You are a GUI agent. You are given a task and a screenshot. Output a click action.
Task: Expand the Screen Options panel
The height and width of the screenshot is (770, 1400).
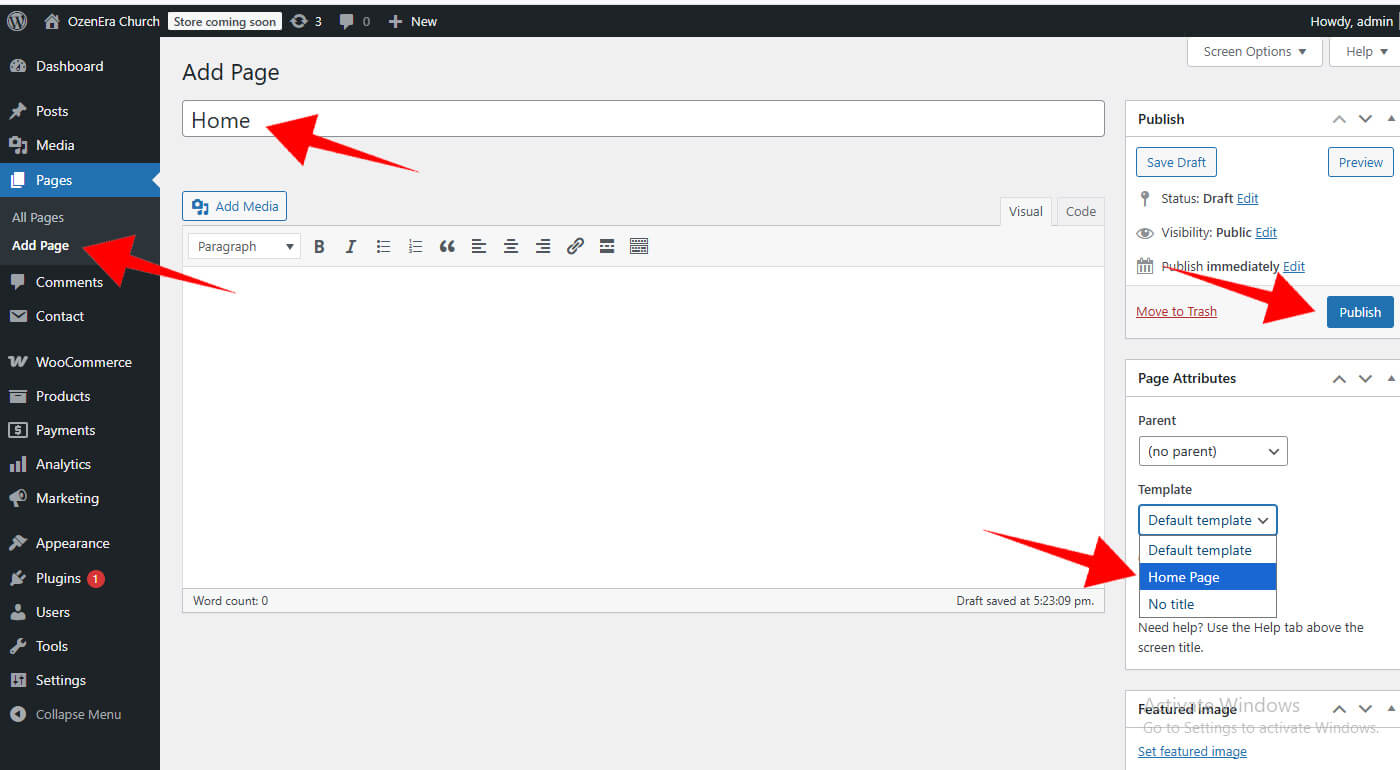[x=1254, y=52]
